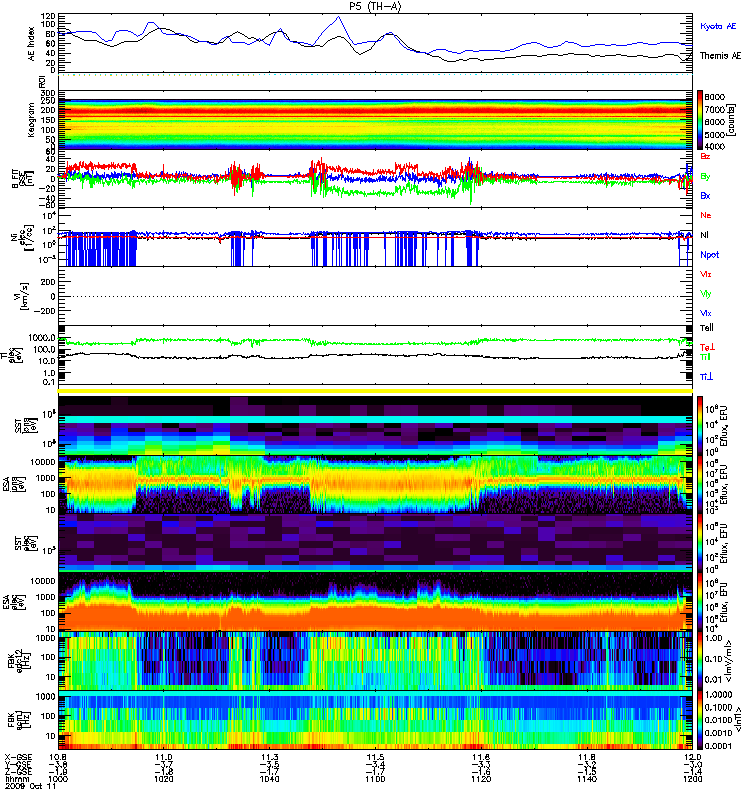This screenshot has width=750, height=800.
Task: Click the red Ne legend label
Action: tap(706, 215)
